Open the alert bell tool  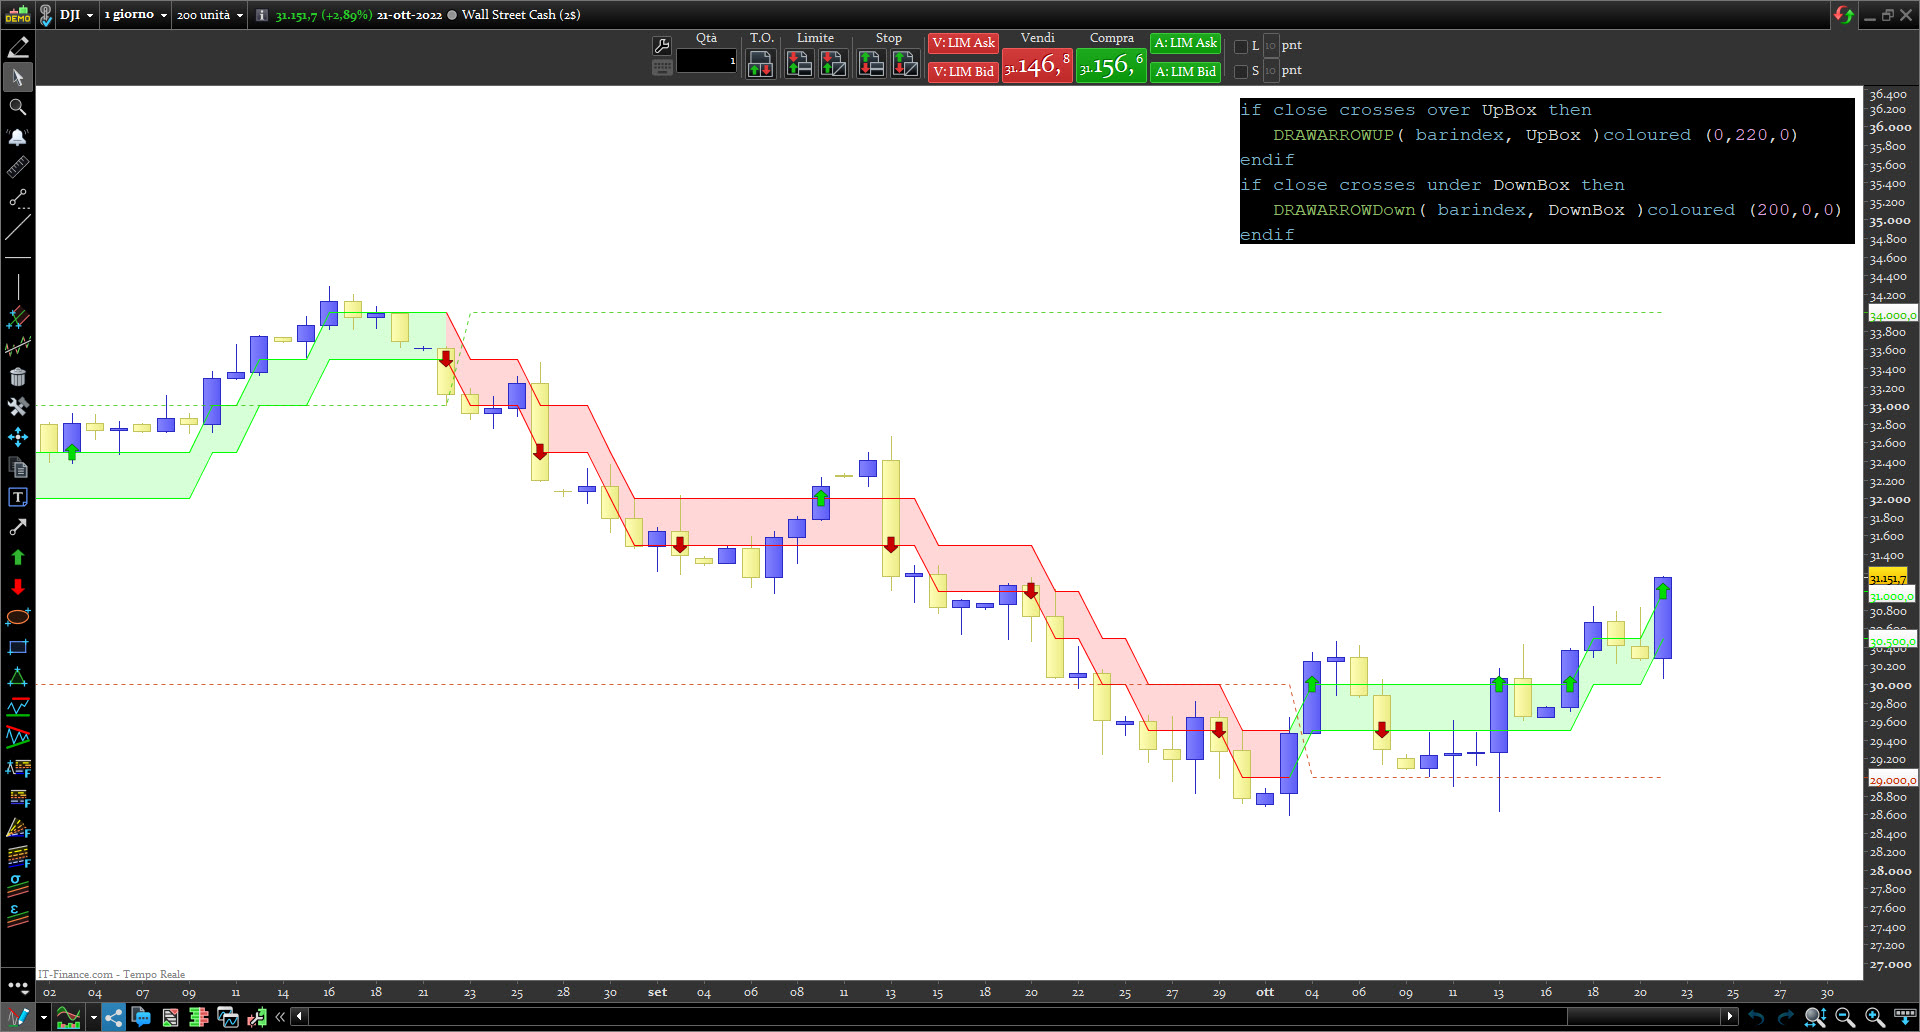pyautogui.click(x=18, y=137)
